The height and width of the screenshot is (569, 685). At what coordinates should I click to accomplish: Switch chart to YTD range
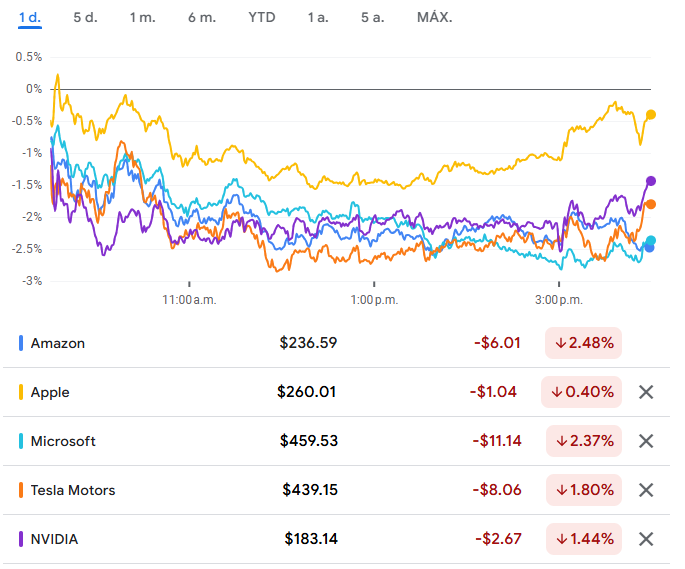point(262,17)
